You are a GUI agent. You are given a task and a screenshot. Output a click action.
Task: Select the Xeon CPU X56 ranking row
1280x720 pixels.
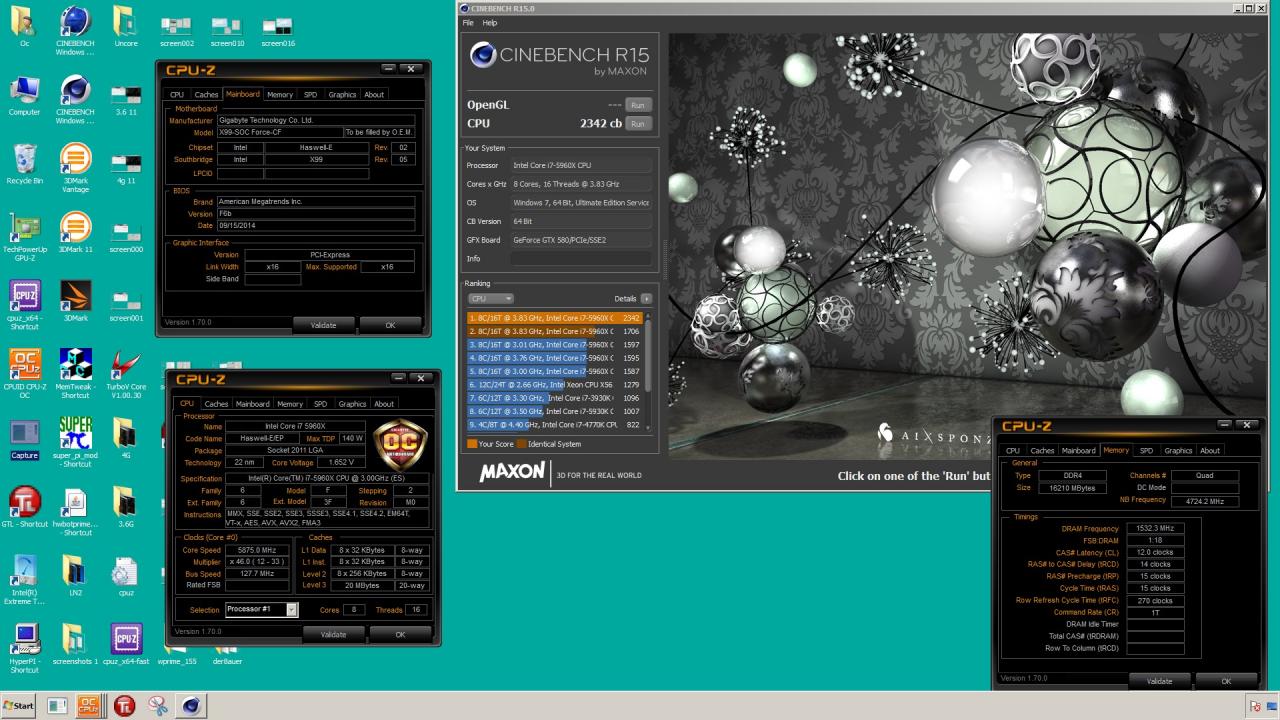[554, 384]
